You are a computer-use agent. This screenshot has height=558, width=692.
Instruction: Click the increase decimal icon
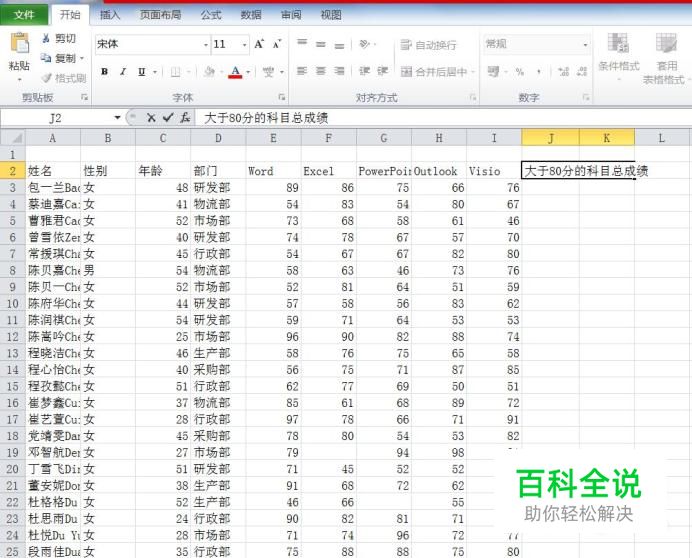tap(564, 72)
